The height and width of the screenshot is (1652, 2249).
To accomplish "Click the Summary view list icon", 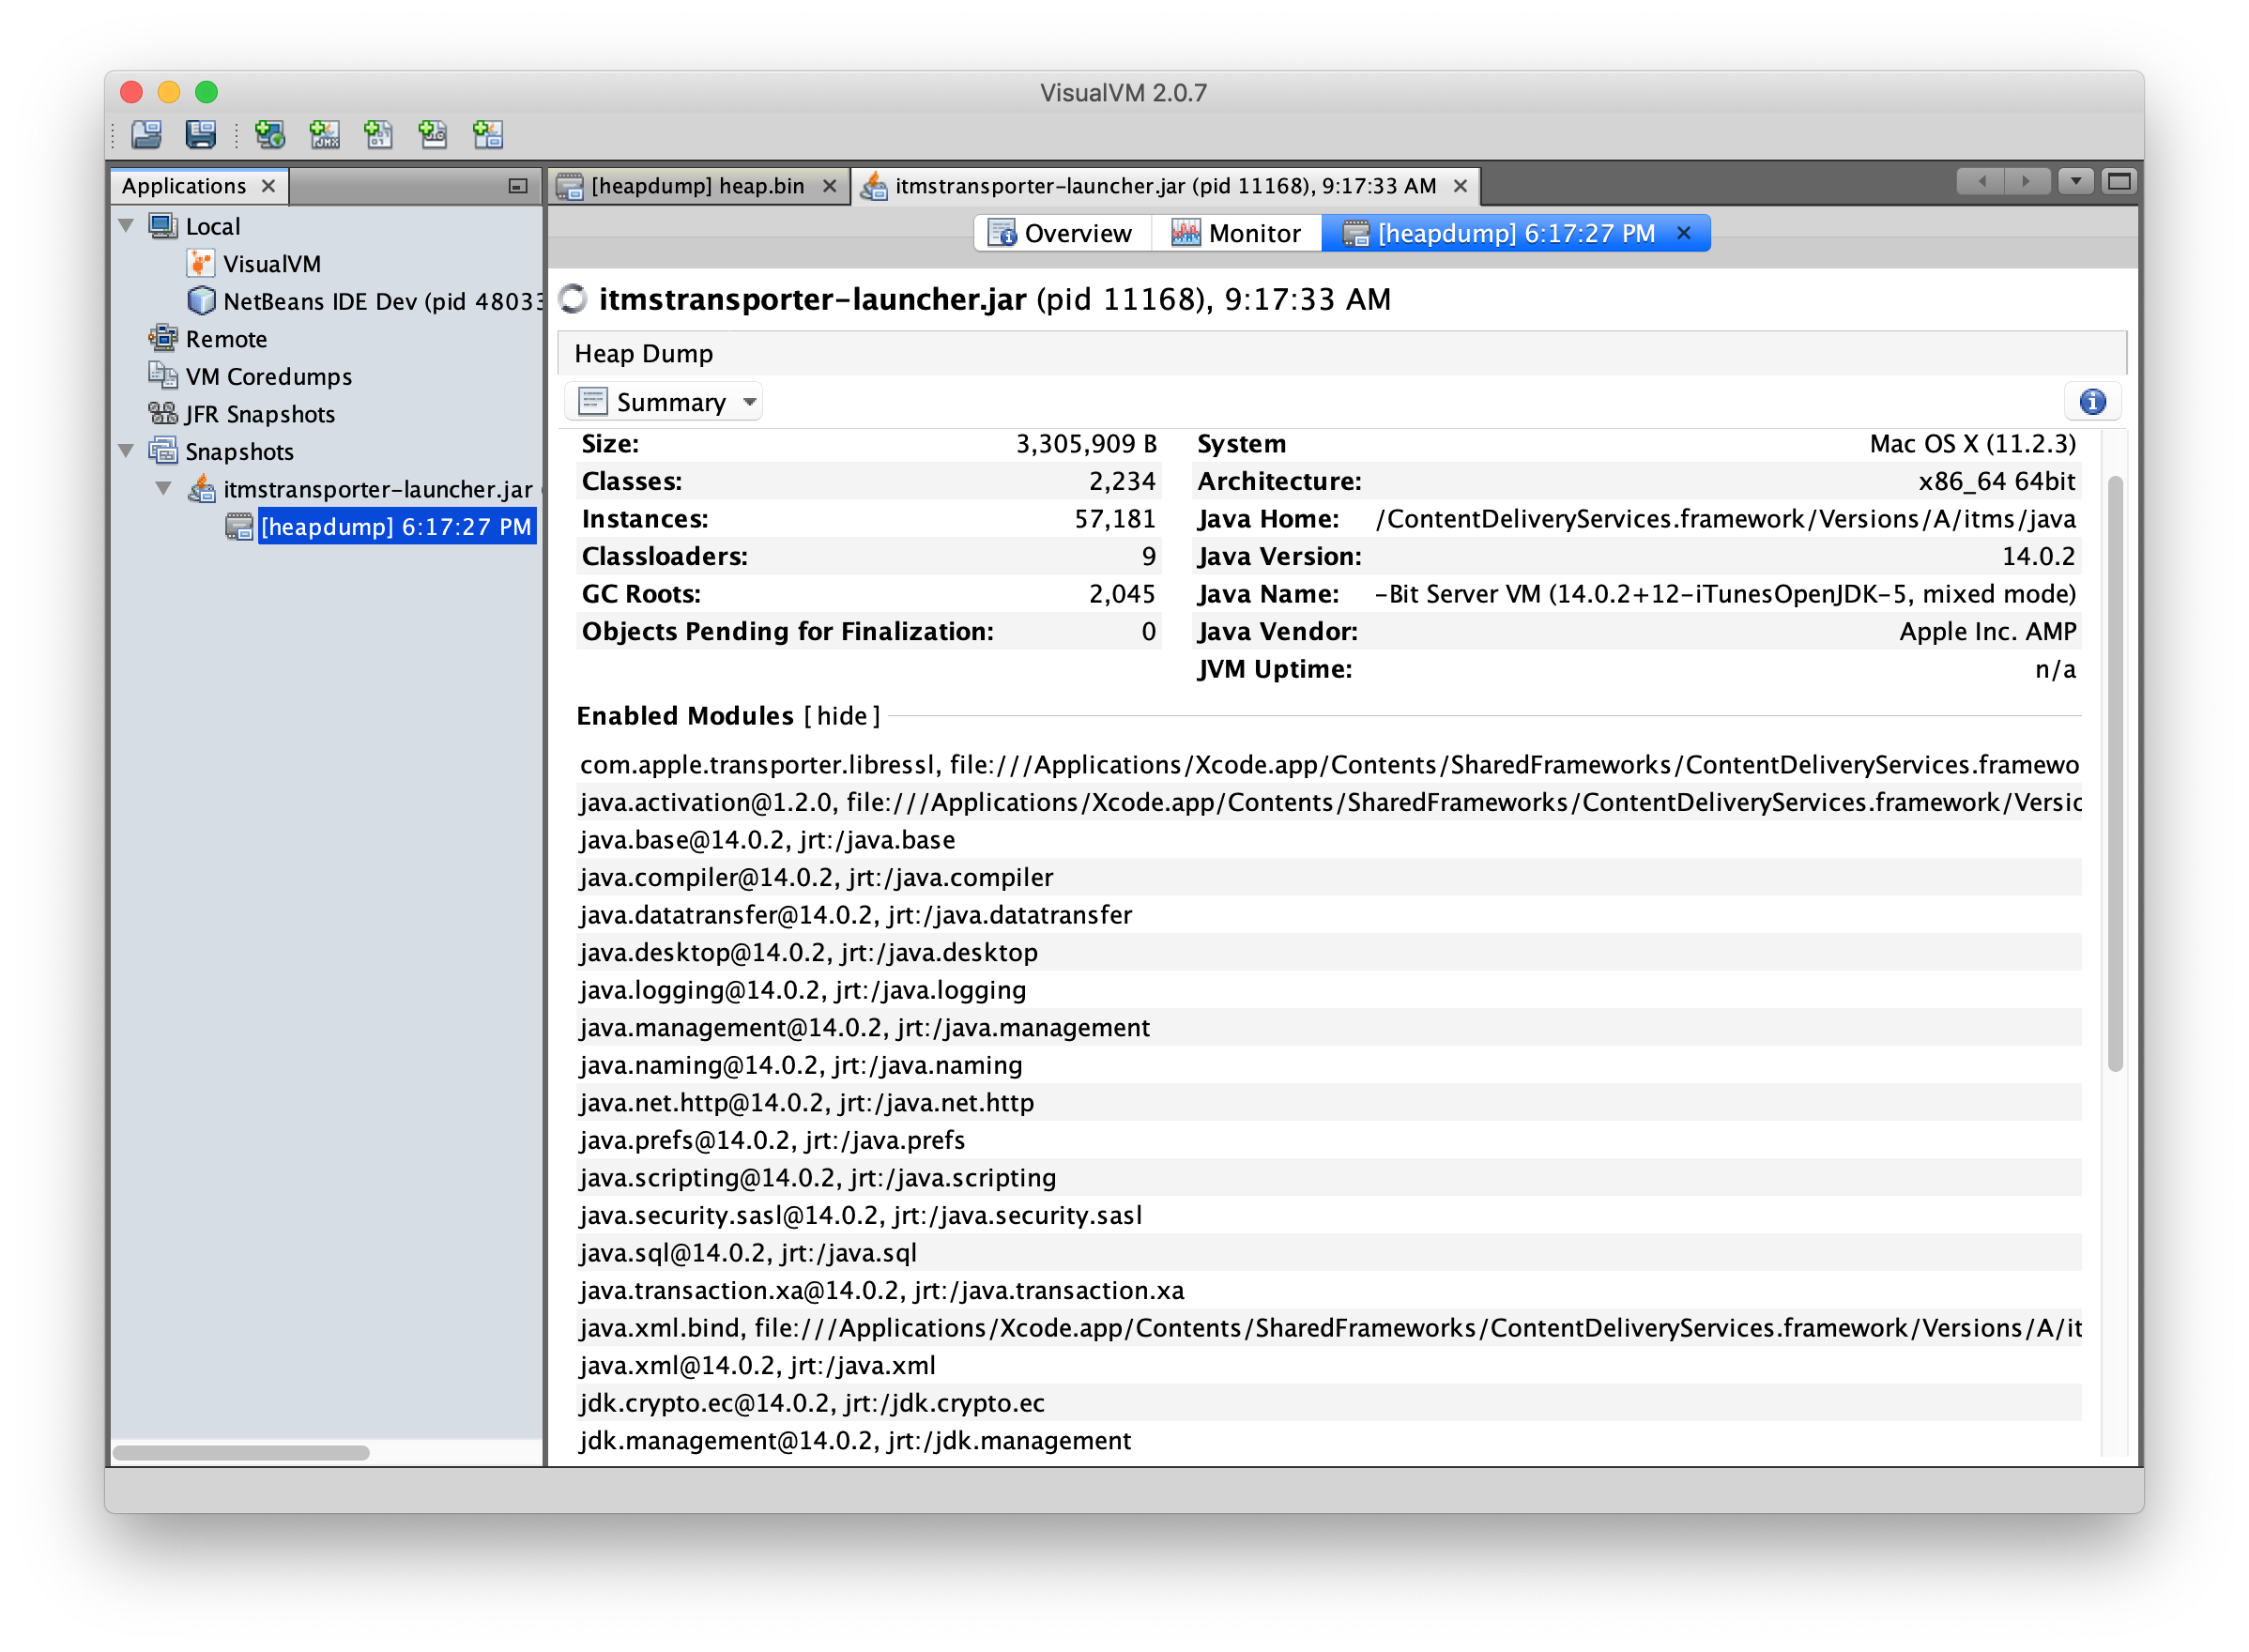I will 593,402.
